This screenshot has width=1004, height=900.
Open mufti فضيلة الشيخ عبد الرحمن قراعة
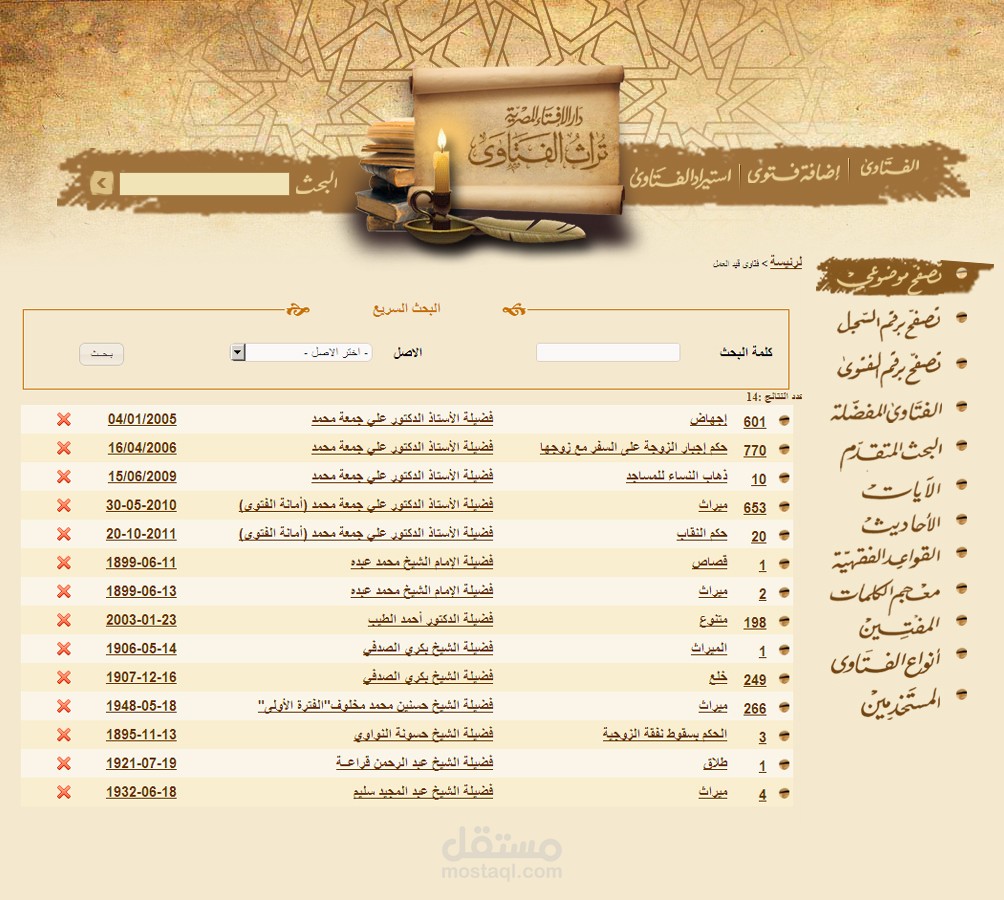pyautogui.click(x=415, y=763)
